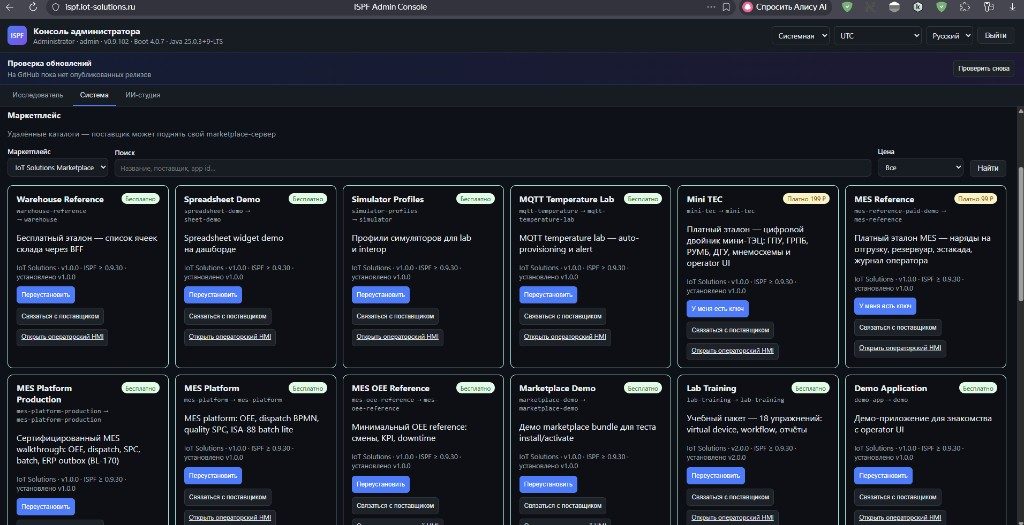Image resolution: width=1024 pixels, height=525 pixels.
Task: Open green shield extension beside the puzzle icon
Action: coord(941,7)
